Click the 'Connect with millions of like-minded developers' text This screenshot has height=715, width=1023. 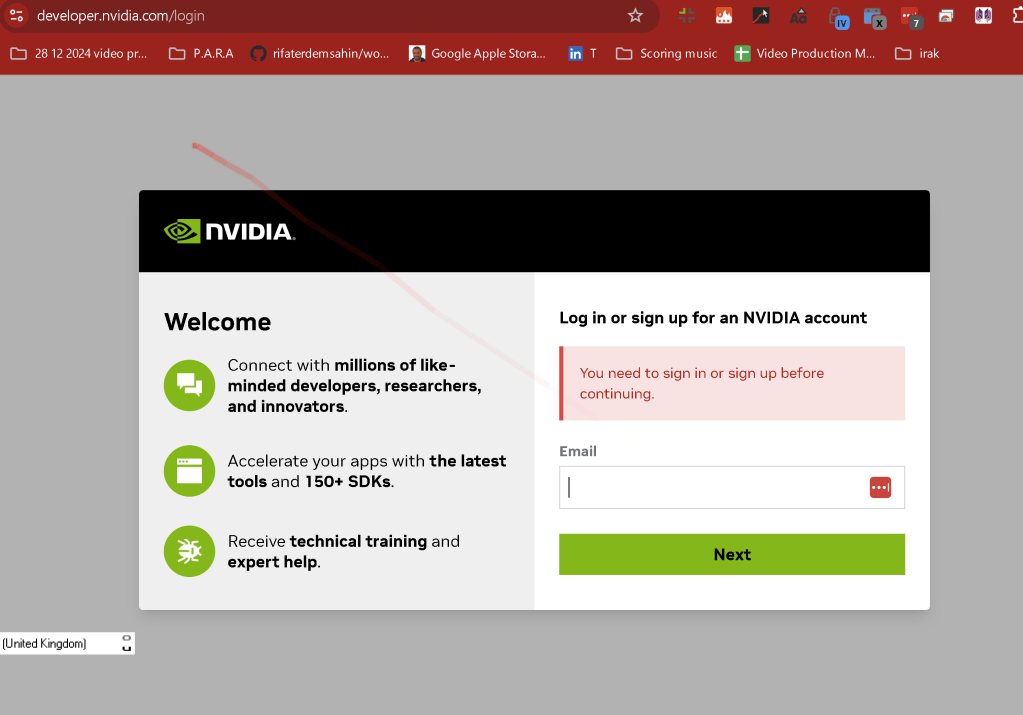(354, 386)
